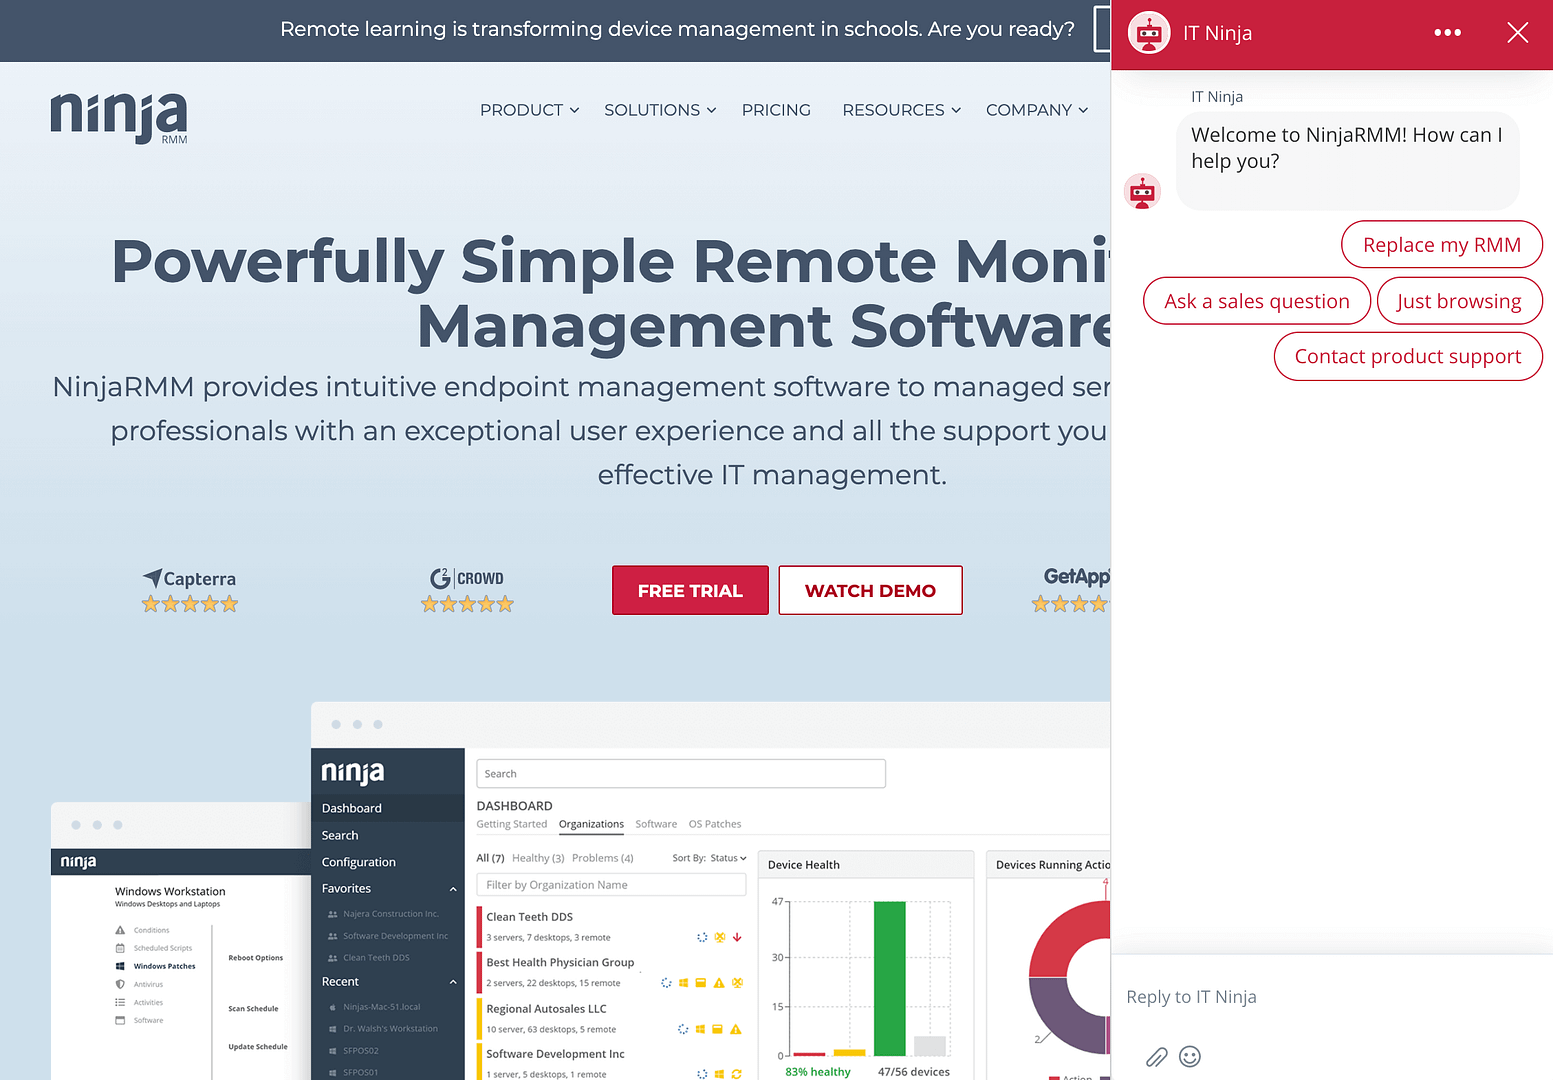
Task: Switch to the Getting Started tab
Action: coord(511,824)
